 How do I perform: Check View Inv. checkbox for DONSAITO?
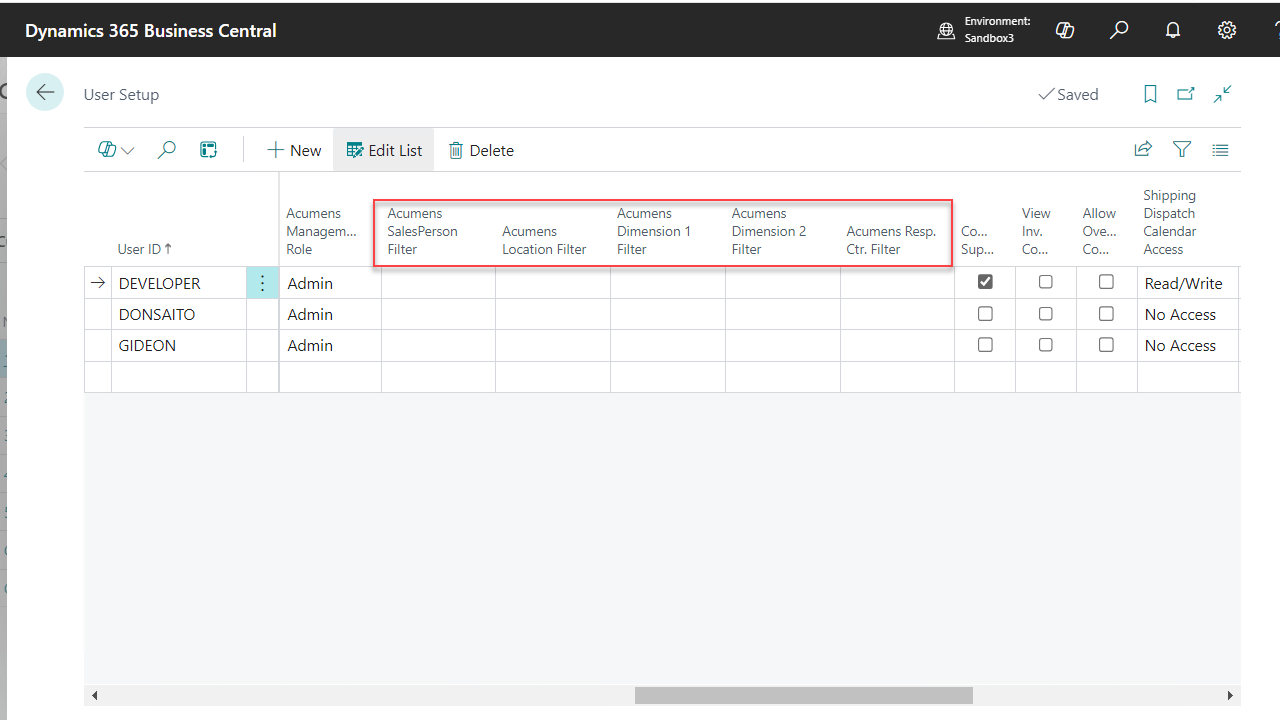click(x=1045, y=314)
